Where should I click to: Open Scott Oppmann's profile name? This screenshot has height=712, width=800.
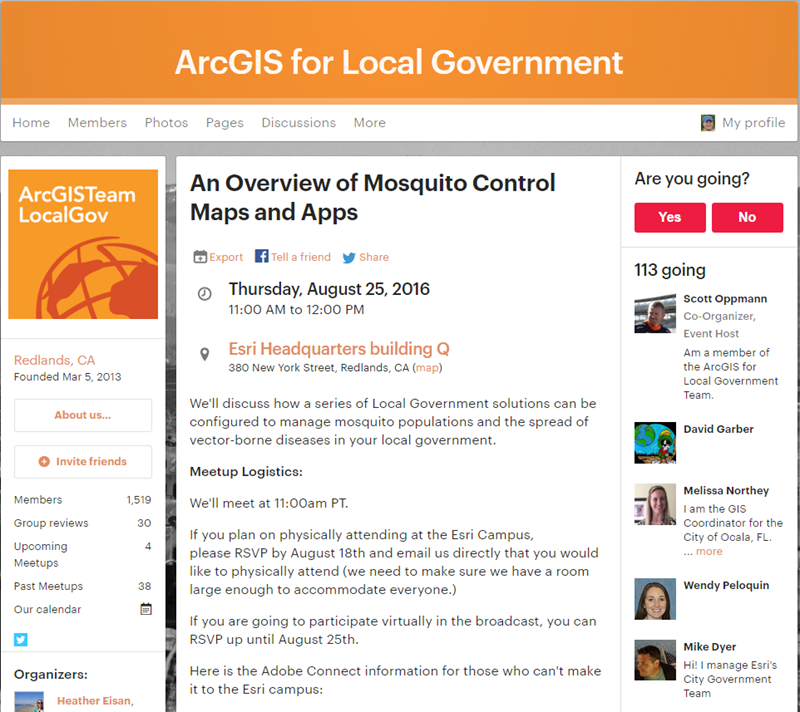(725, 298)
